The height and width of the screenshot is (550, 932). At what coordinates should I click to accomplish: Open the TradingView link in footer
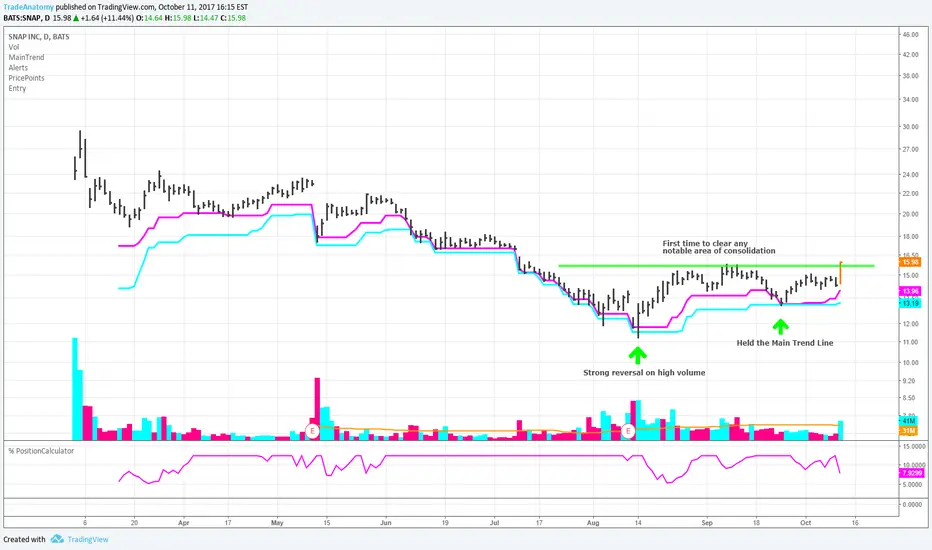pos(87,539)
